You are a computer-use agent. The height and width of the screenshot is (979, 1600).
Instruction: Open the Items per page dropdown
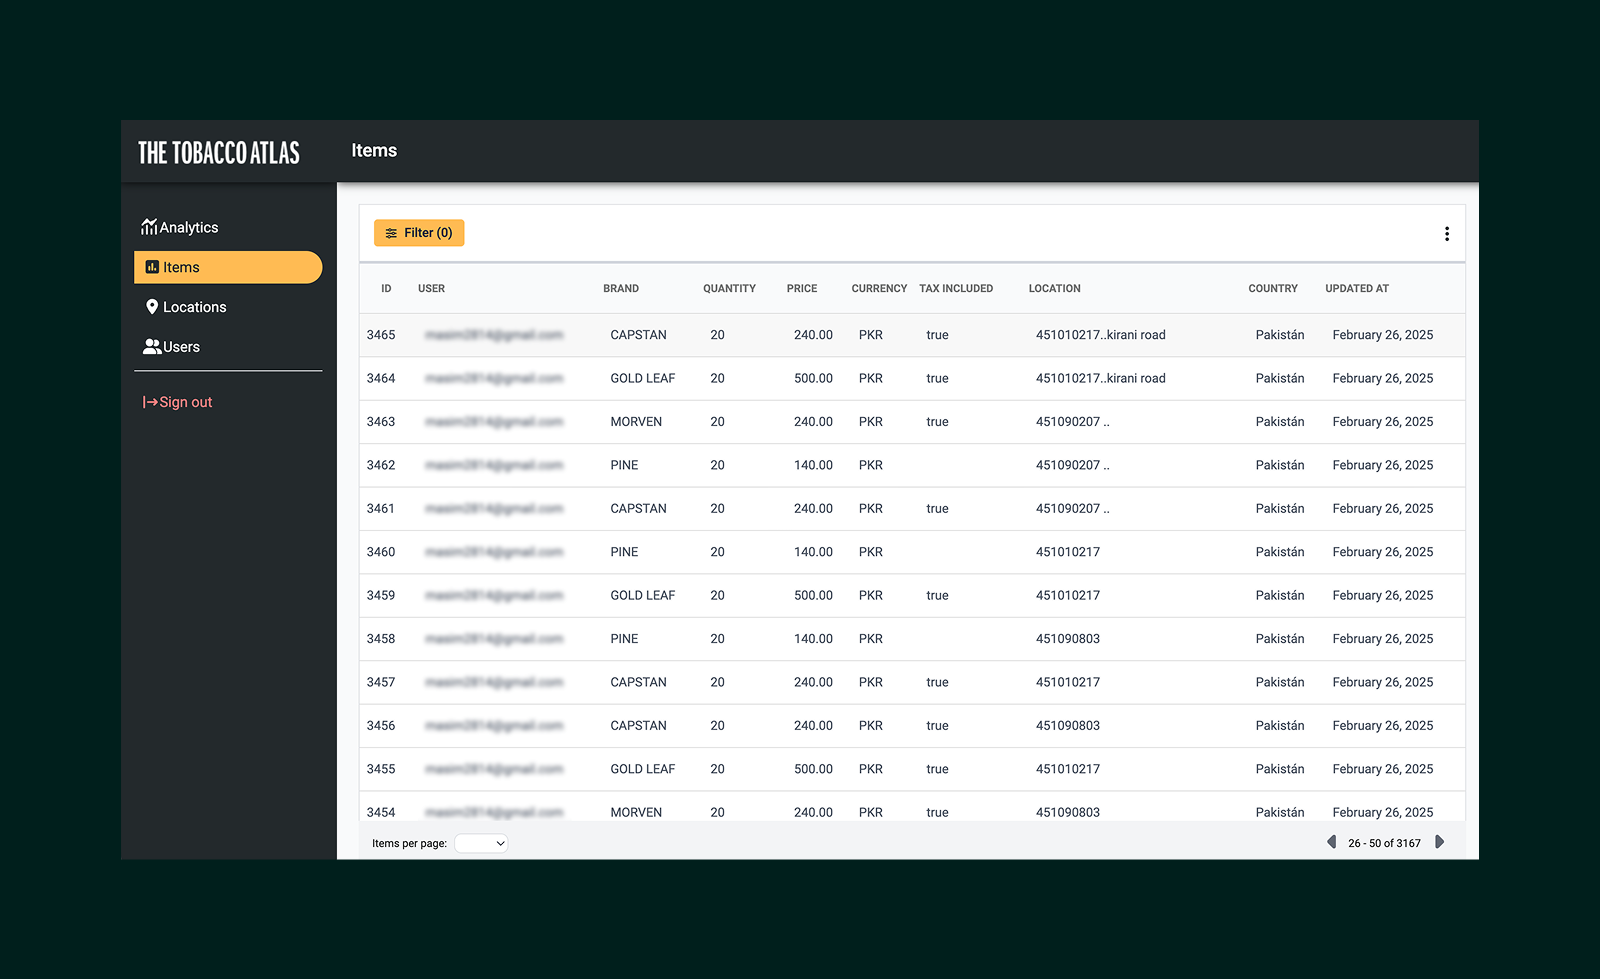481,843
